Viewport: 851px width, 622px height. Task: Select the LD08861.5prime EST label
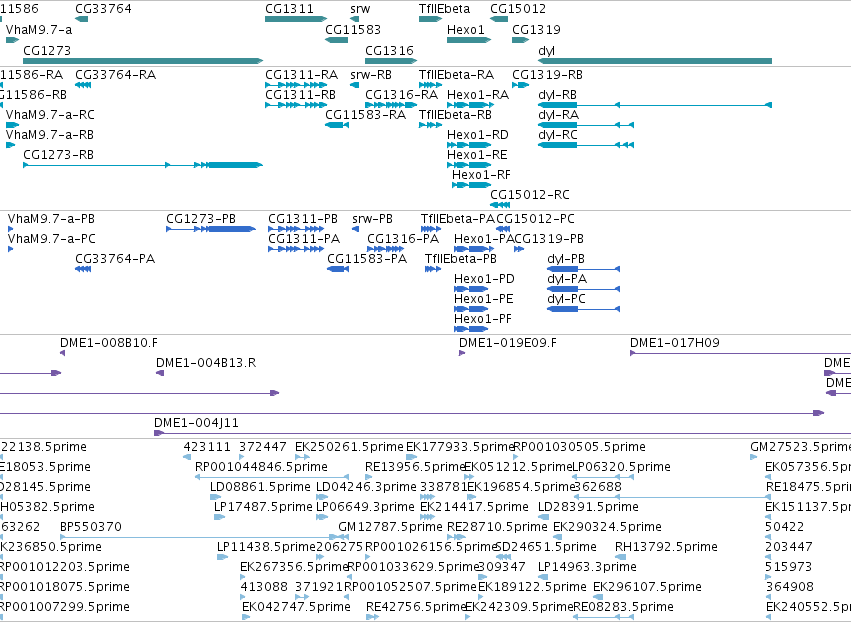pyautogui.click(x=260, y=486)
